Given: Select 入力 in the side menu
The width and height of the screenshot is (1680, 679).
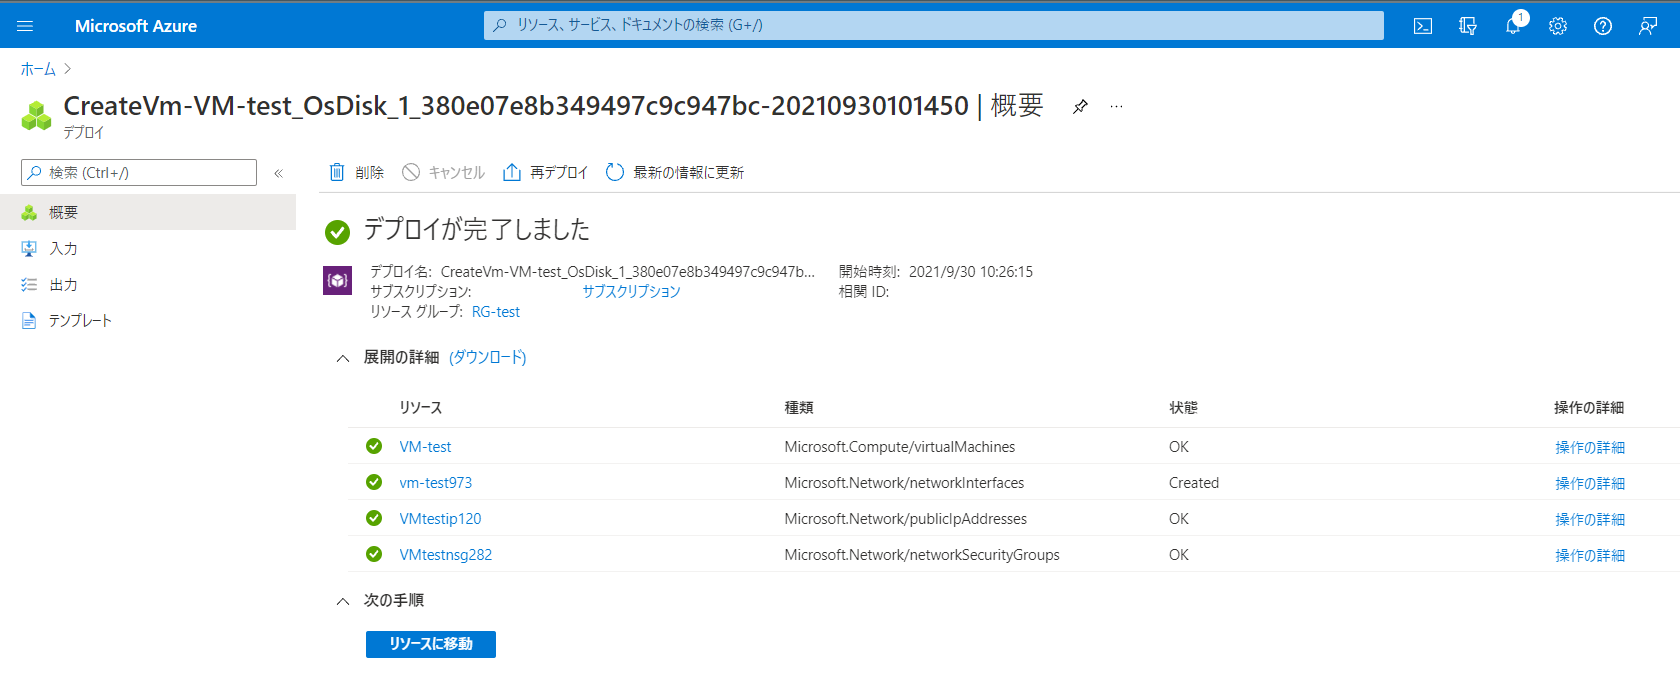Looking at the screenshot, I should coord(148,248).
